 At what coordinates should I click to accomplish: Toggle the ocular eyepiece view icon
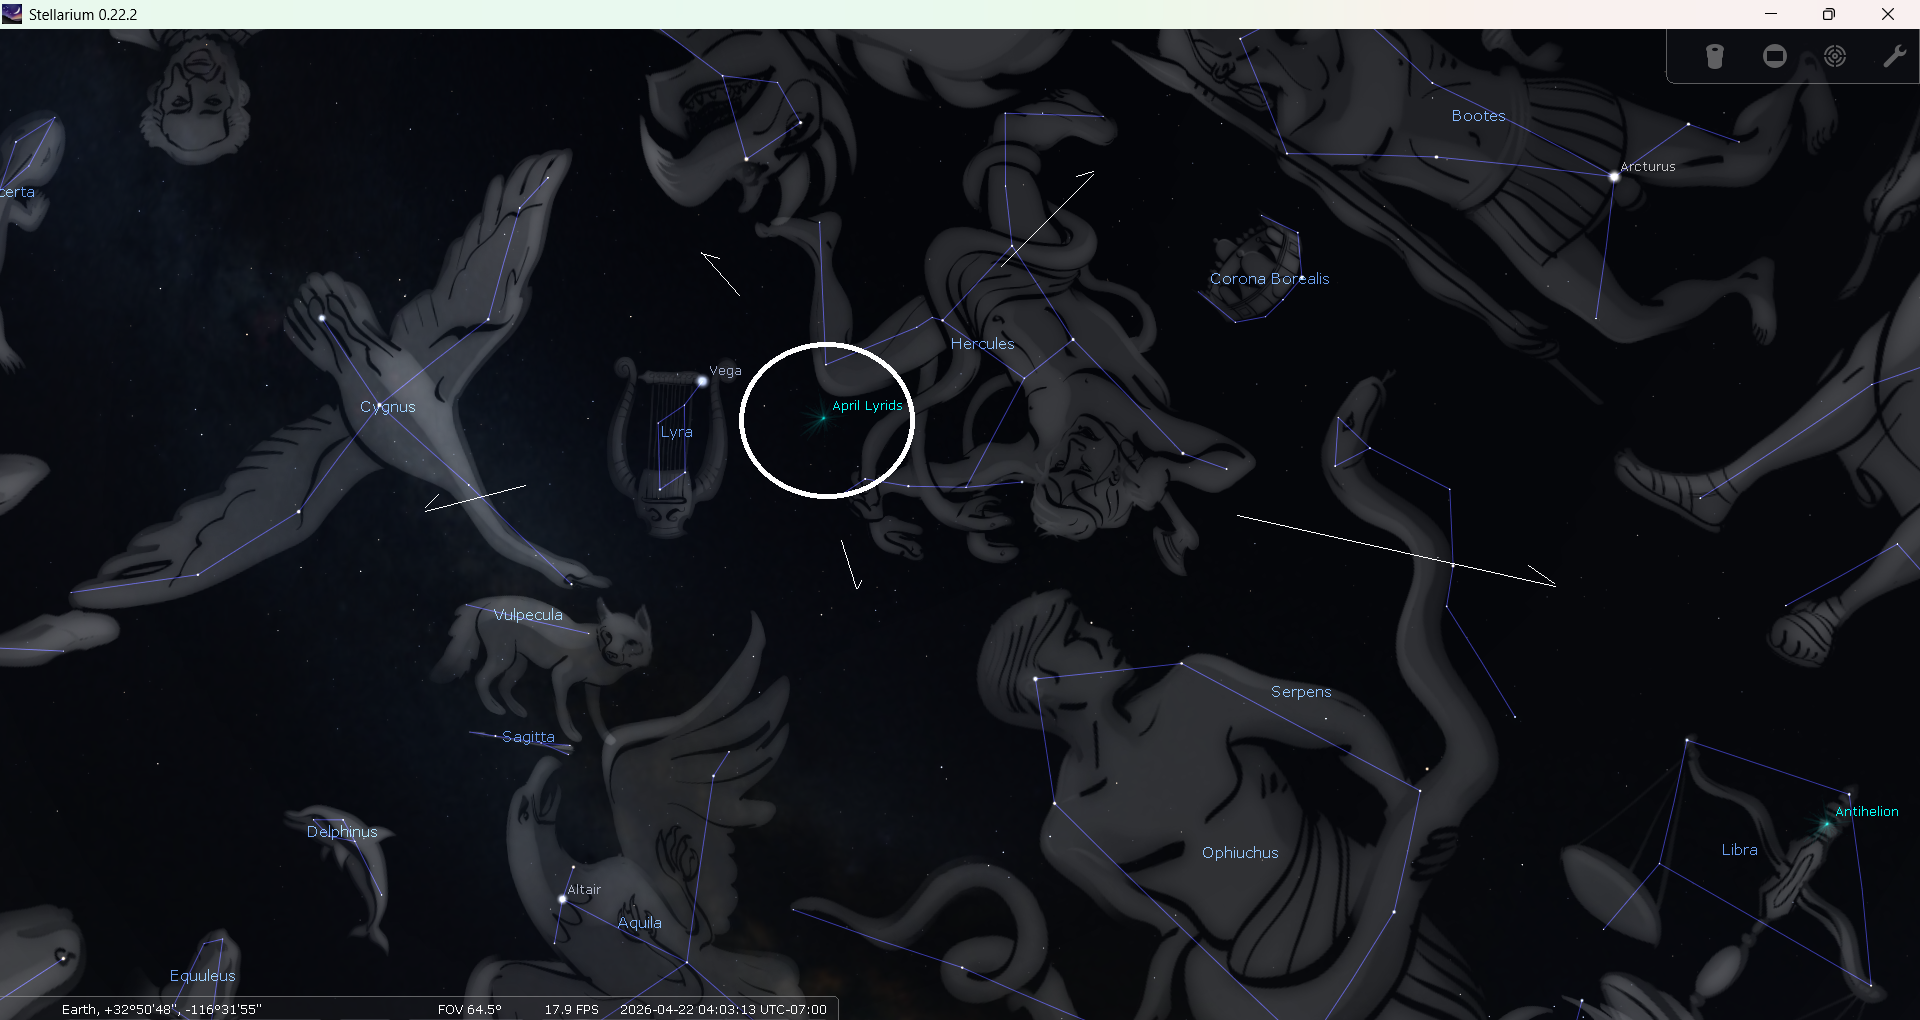pyautogui.click(x=1714, y=57)
